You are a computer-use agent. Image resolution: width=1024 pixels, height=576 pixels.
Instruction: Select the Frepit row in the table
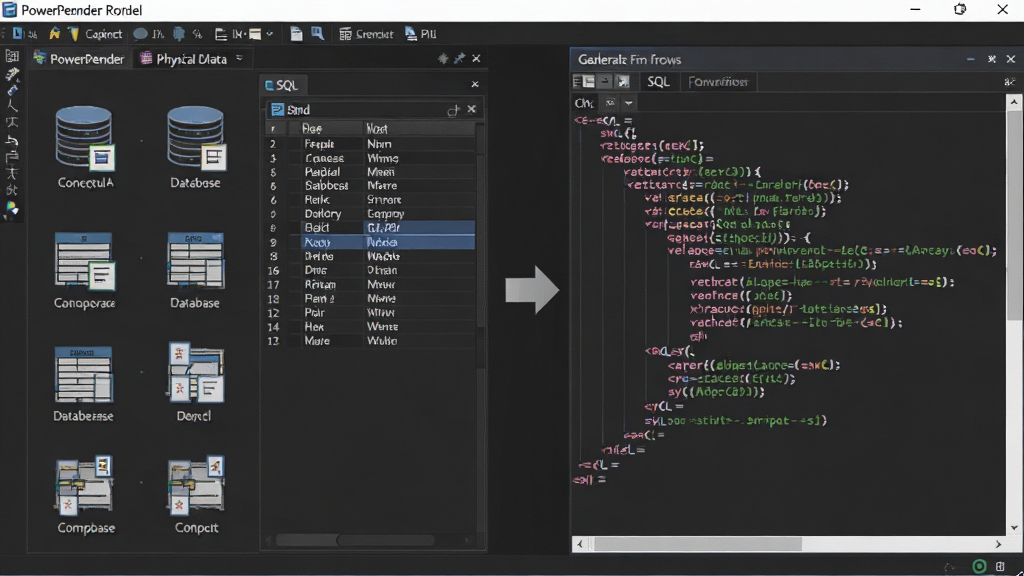pos(370,144)
